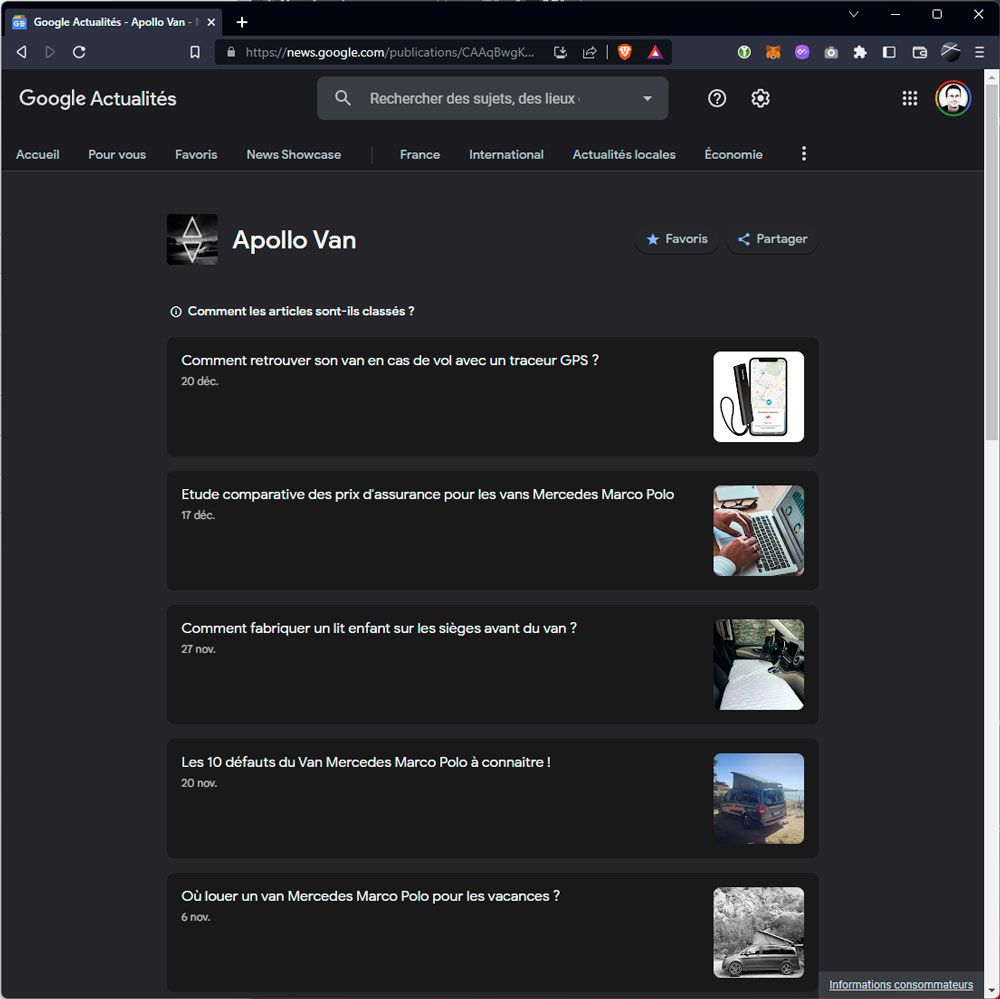Image resolution: width=1000 pixels, height=999 pixels.
Task: Open the browser hamburger main menu
Action: [x=980, y=52]
